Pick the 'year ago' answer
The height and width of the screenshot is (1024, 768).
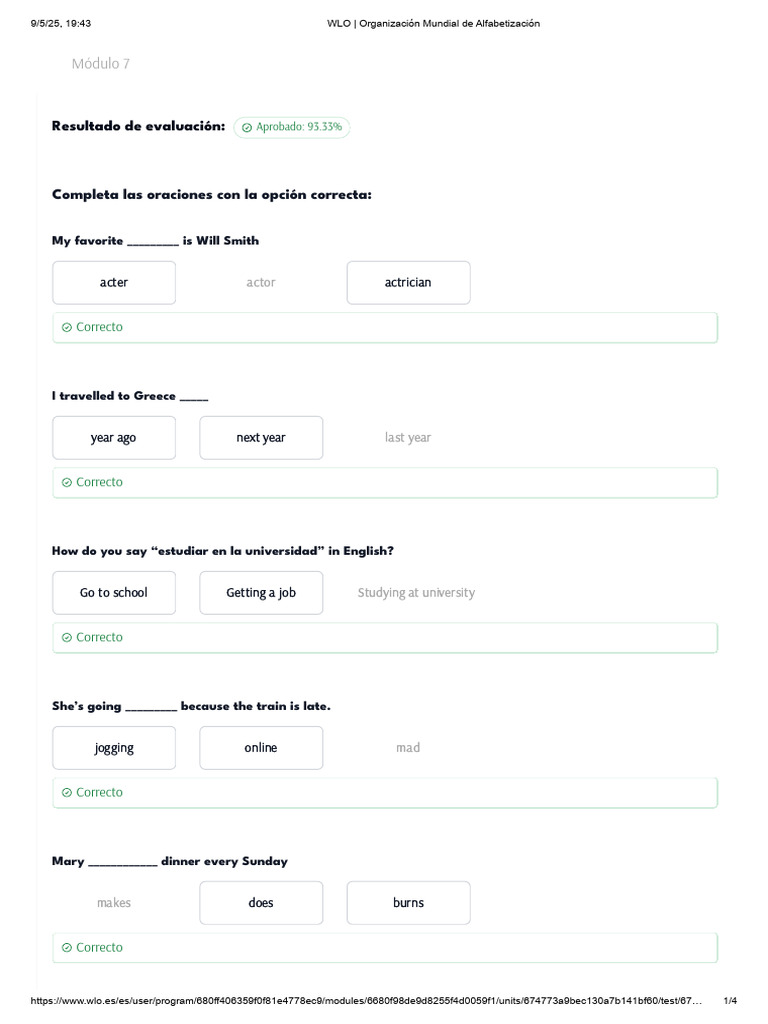[114, 438]
